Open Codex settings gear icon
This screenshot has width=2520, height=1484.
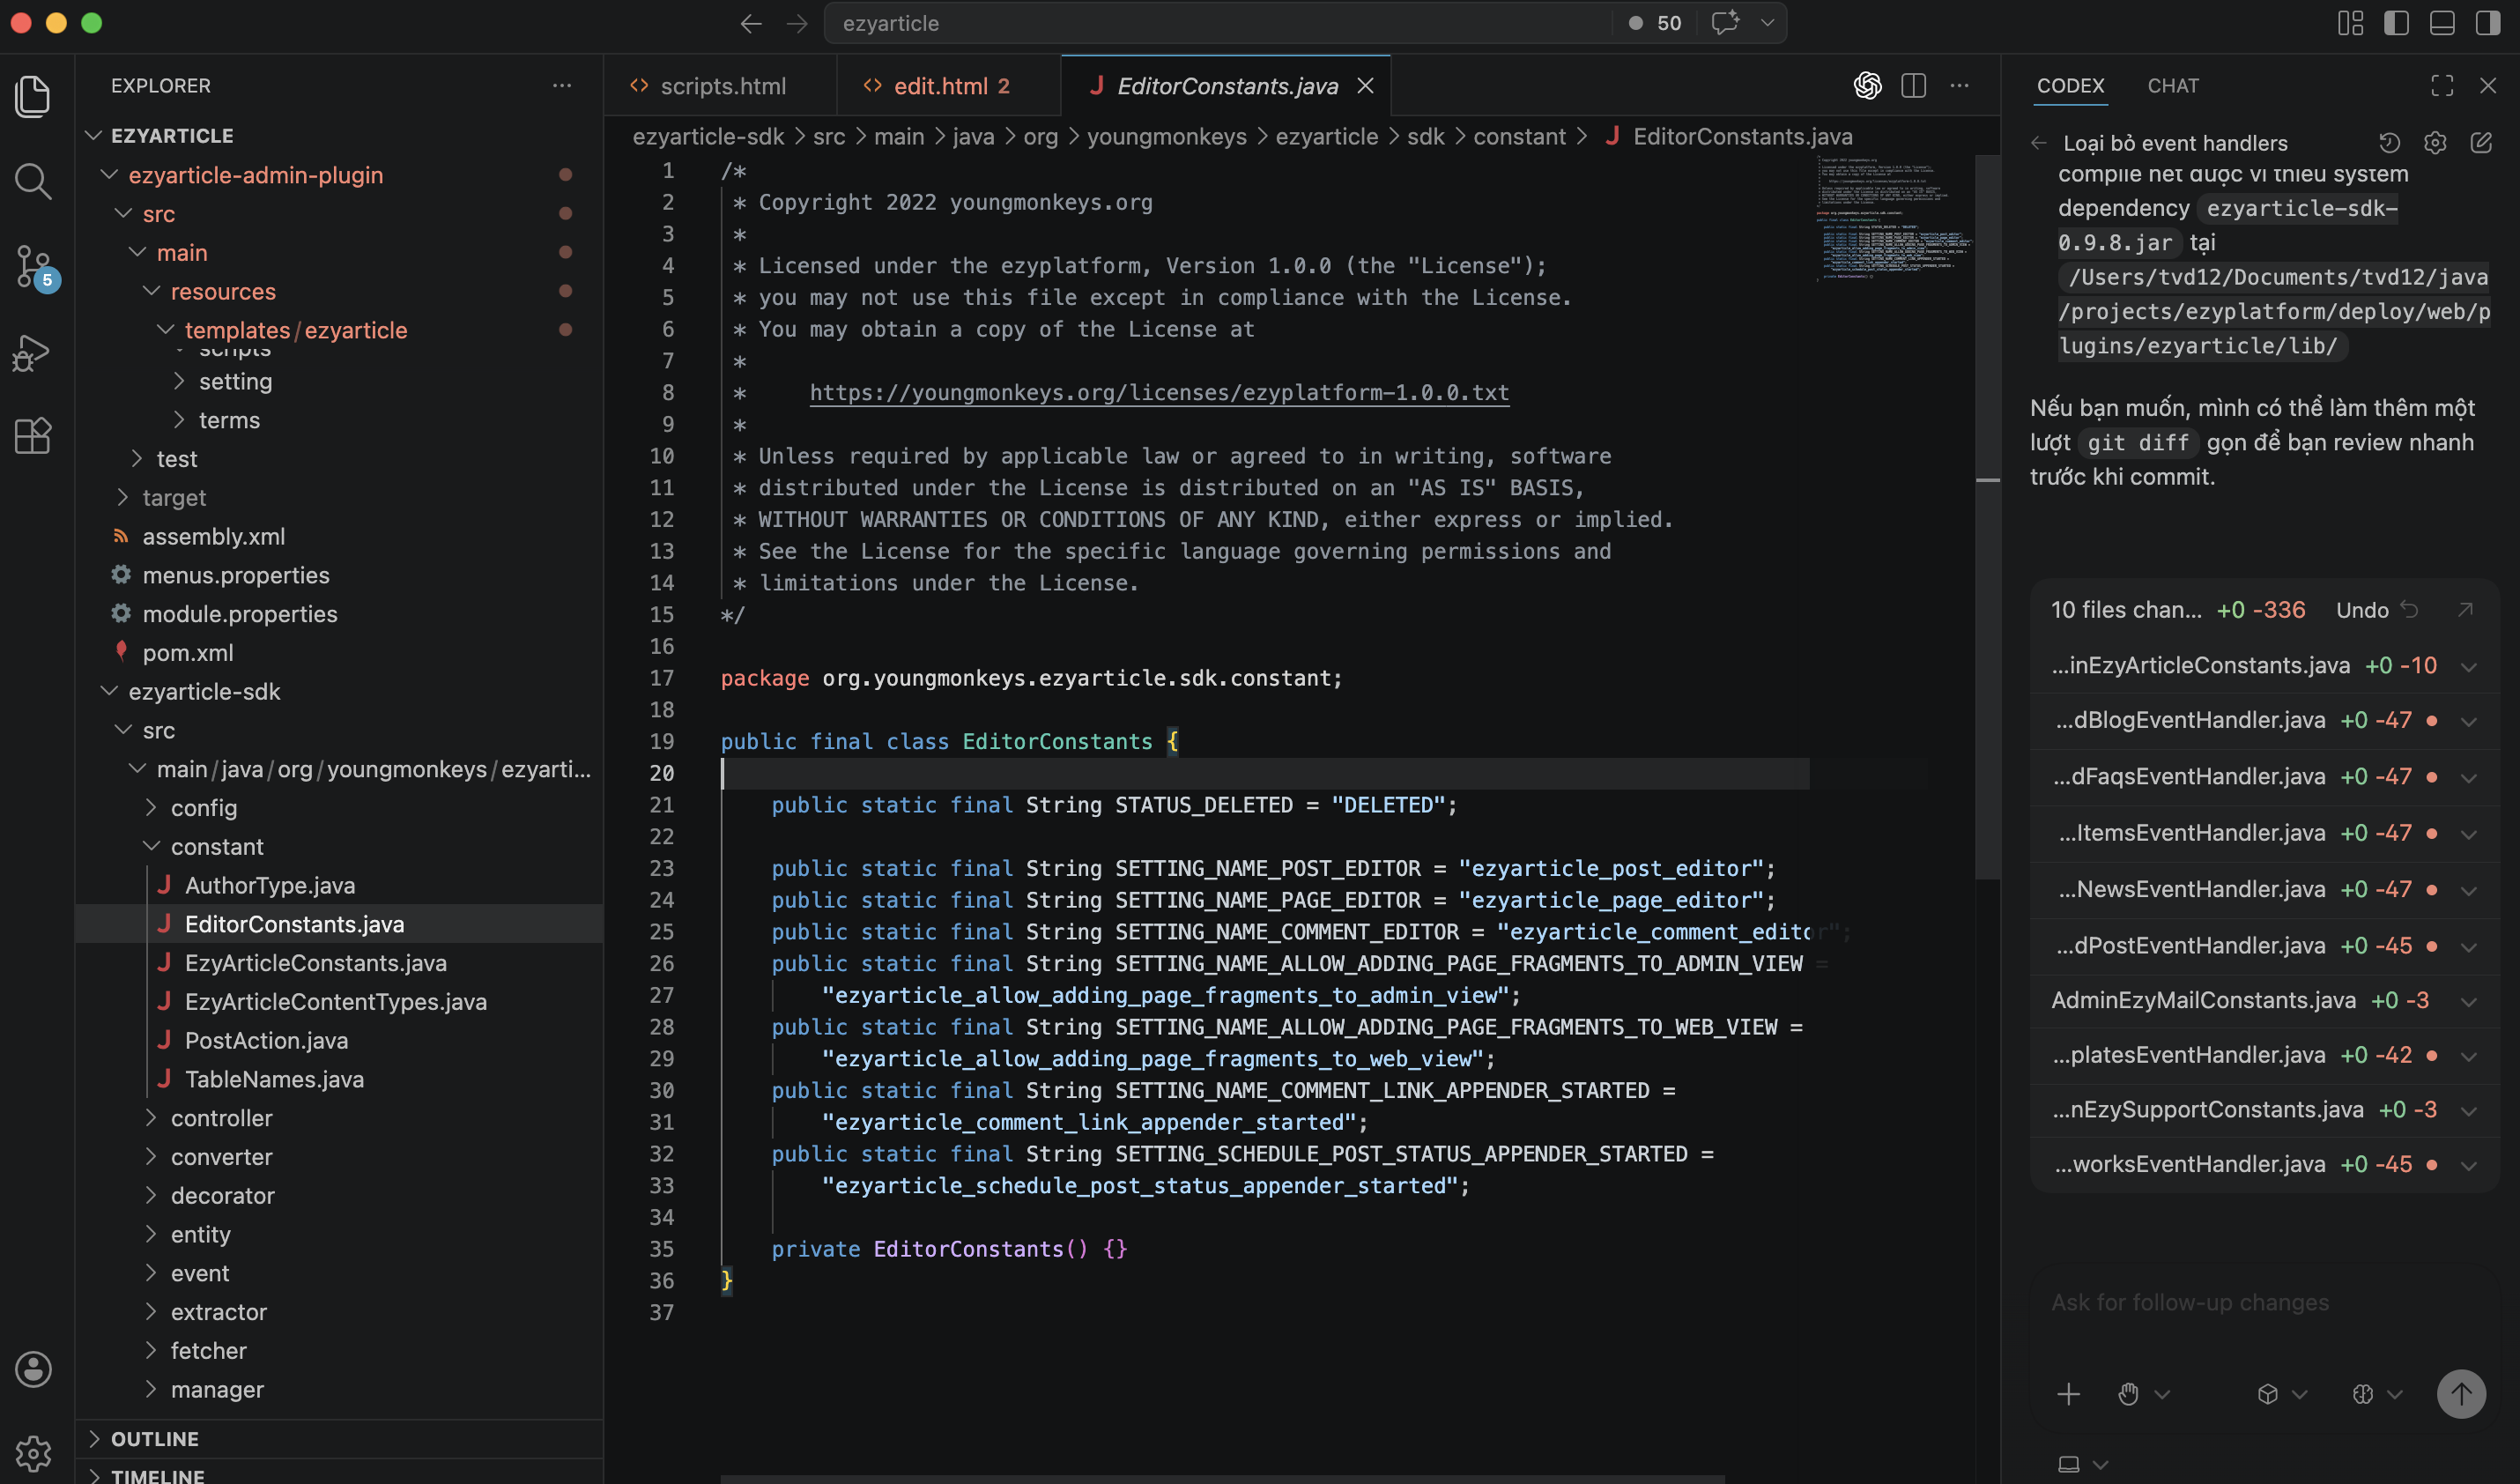(x=2435, y=143)
